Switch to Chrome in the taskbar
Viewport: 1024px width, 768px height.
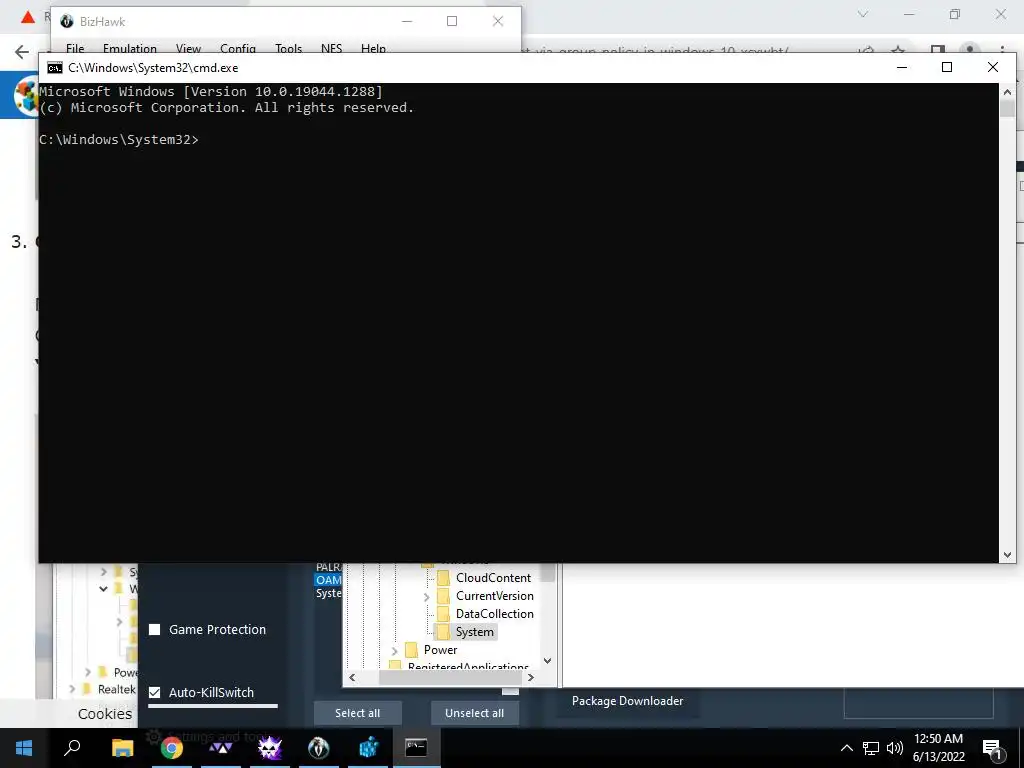[172, 748]
